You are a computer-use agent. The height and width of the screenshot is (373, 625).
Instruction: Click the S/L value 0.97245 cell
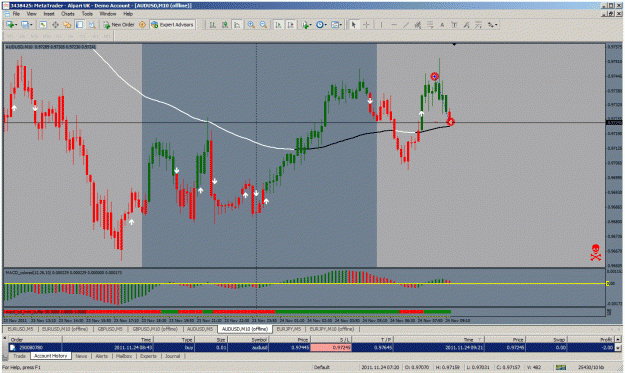click(x=331, y=347)
